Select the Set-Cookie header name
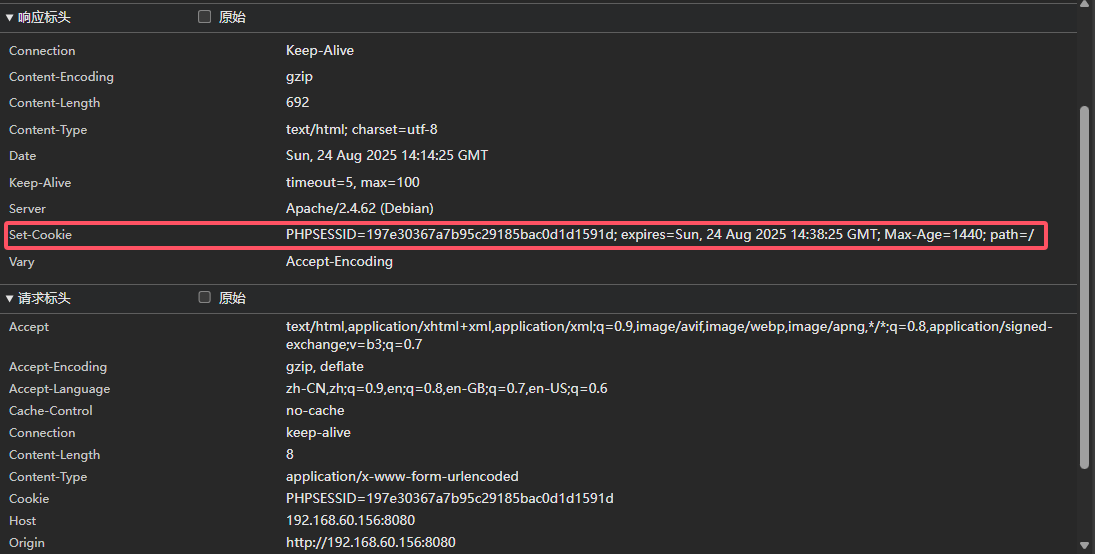Image resolution: width=1095 pixels, height=554 pixels. [41, 235]
